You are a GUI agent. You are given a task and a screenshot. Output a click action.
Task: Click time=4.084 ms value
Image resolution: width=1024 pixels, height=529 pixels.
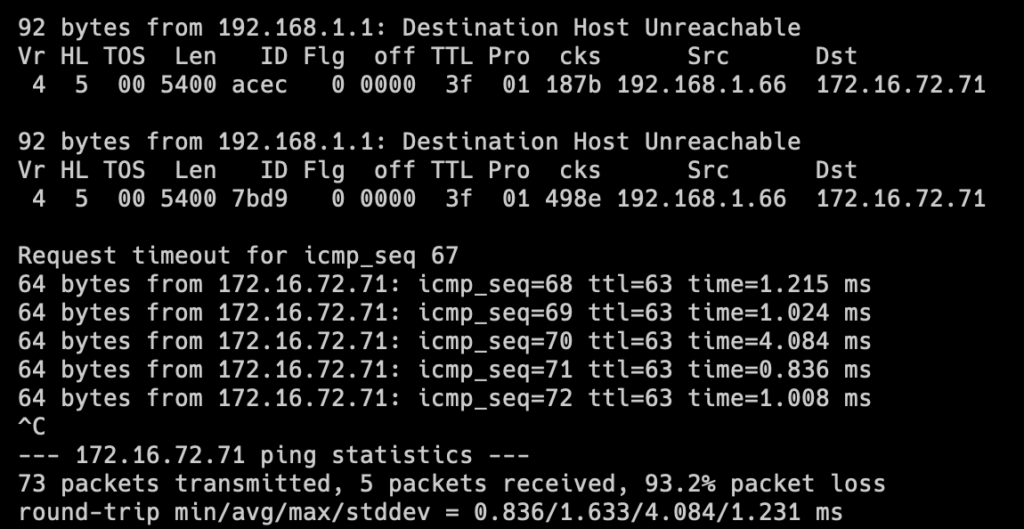(x=779, y=341)
